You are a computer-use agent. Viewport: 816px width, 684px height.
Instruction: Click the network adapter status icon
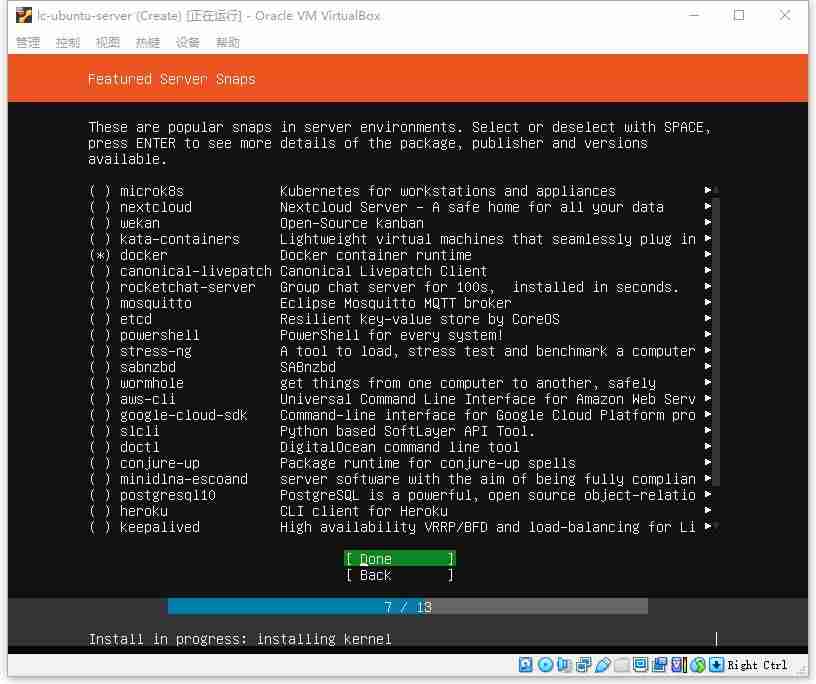pyautogui.click(x=583, y=665)
